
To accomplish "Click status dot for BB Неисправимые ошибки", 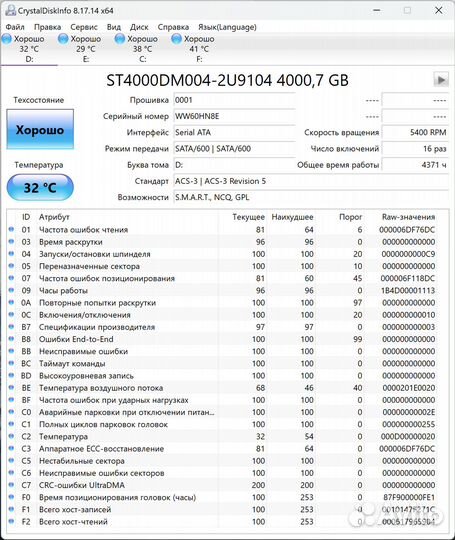I will coord(11,351).
